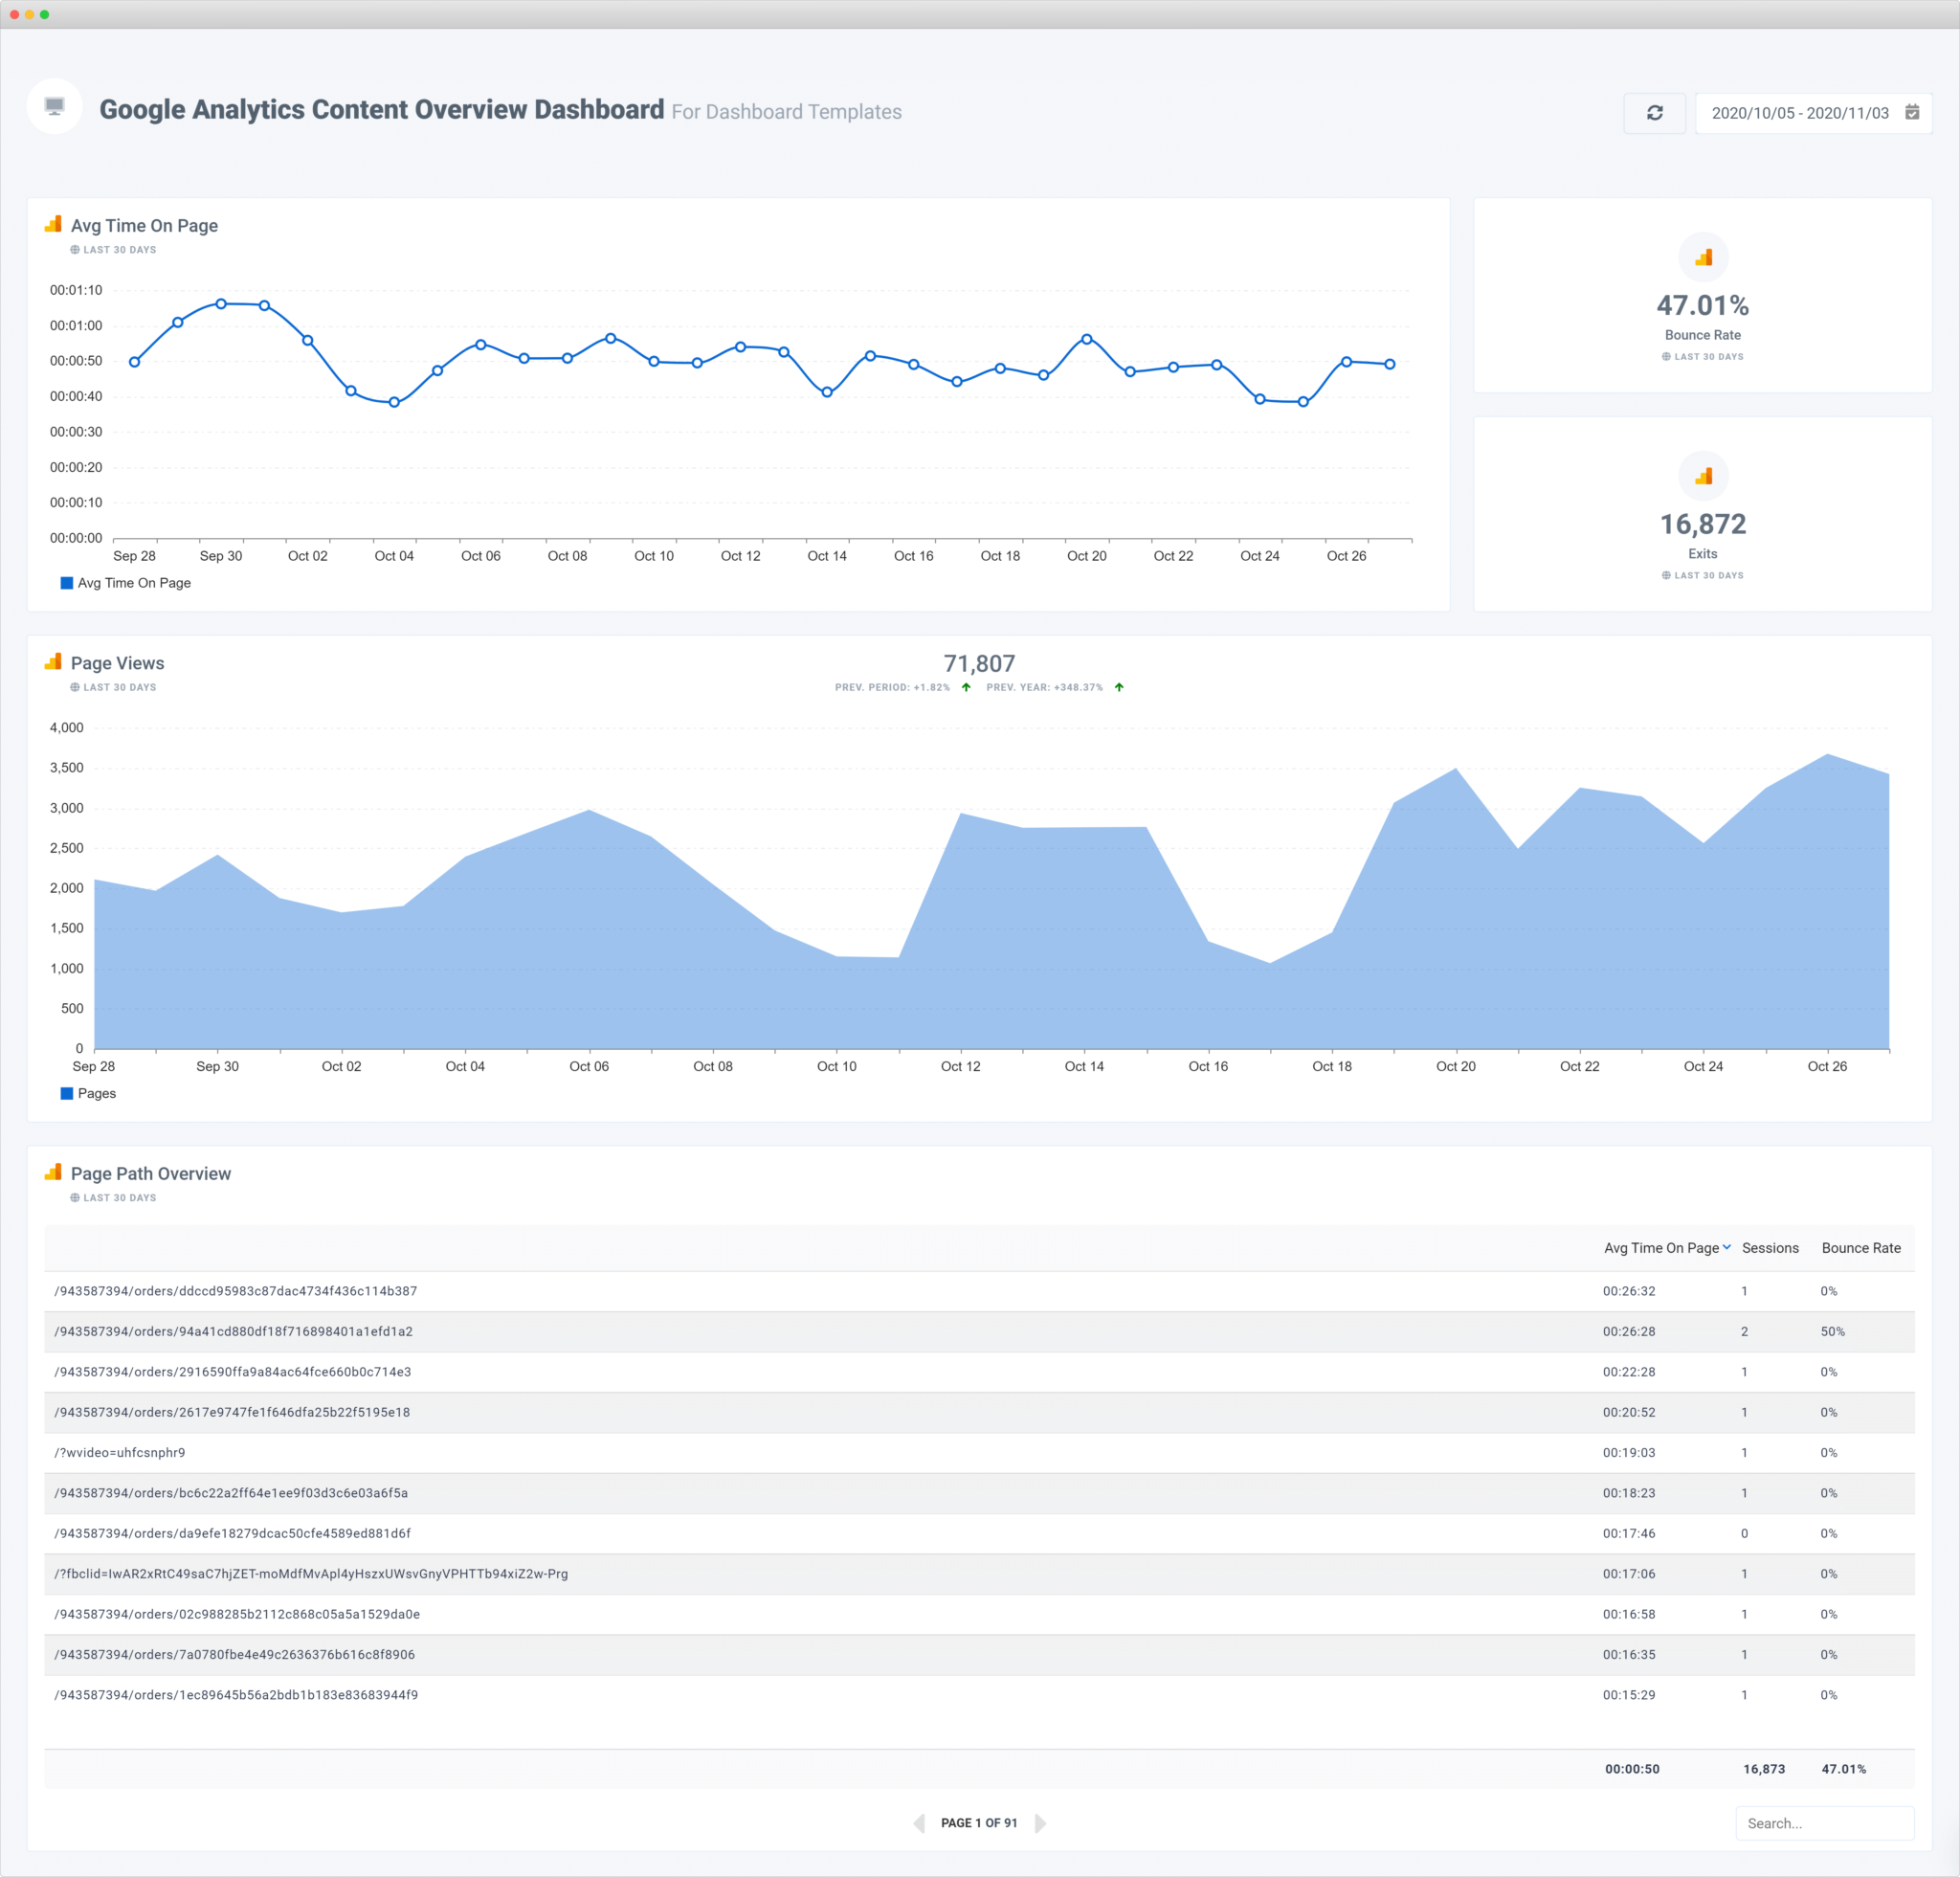The width and height of the screenshot is (1960, 1877).
Task: Click analytics icon beside Page Views title
Action: [x=53, y=662]
